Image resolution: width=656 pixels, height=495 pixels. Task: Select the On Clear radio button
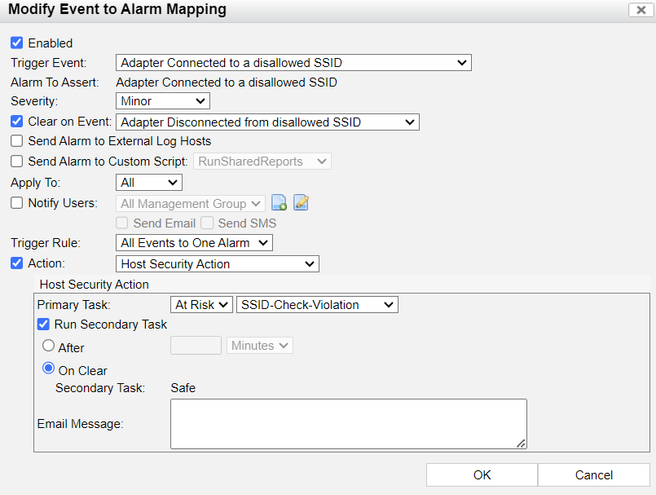coord(47,370)
